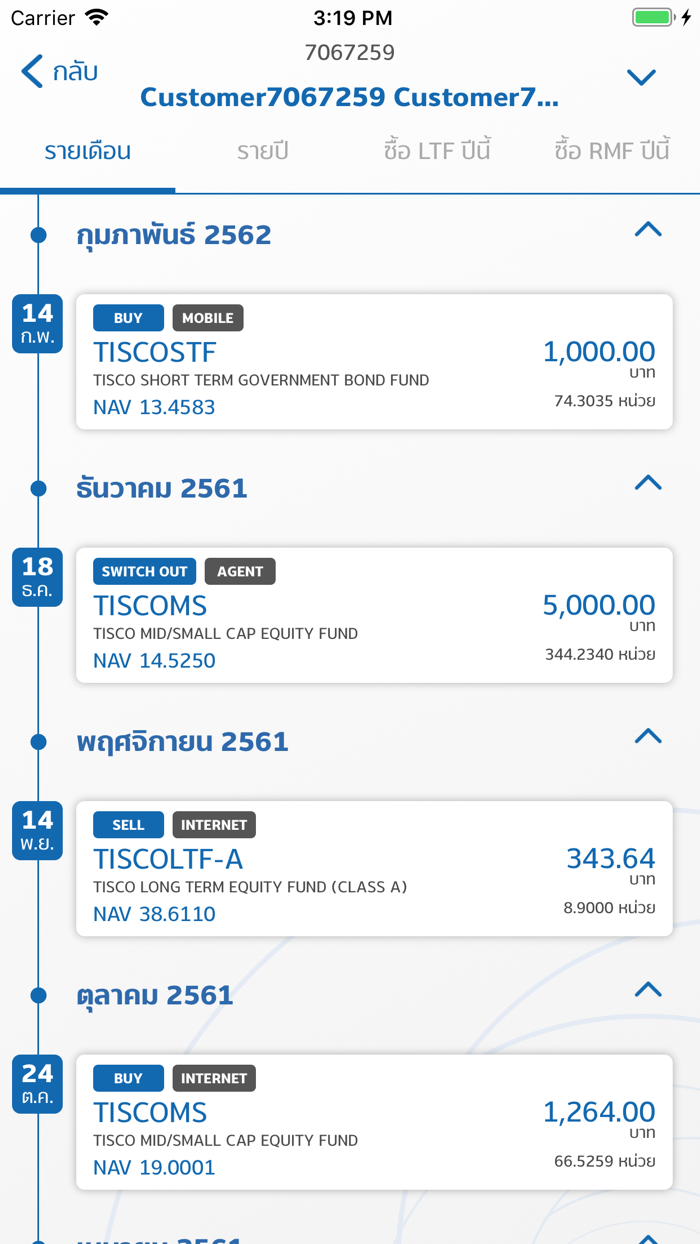The width and height of the screenshot is (700, 1244).
Task: Switch to the รายปี tab
Action: (262, 152)
